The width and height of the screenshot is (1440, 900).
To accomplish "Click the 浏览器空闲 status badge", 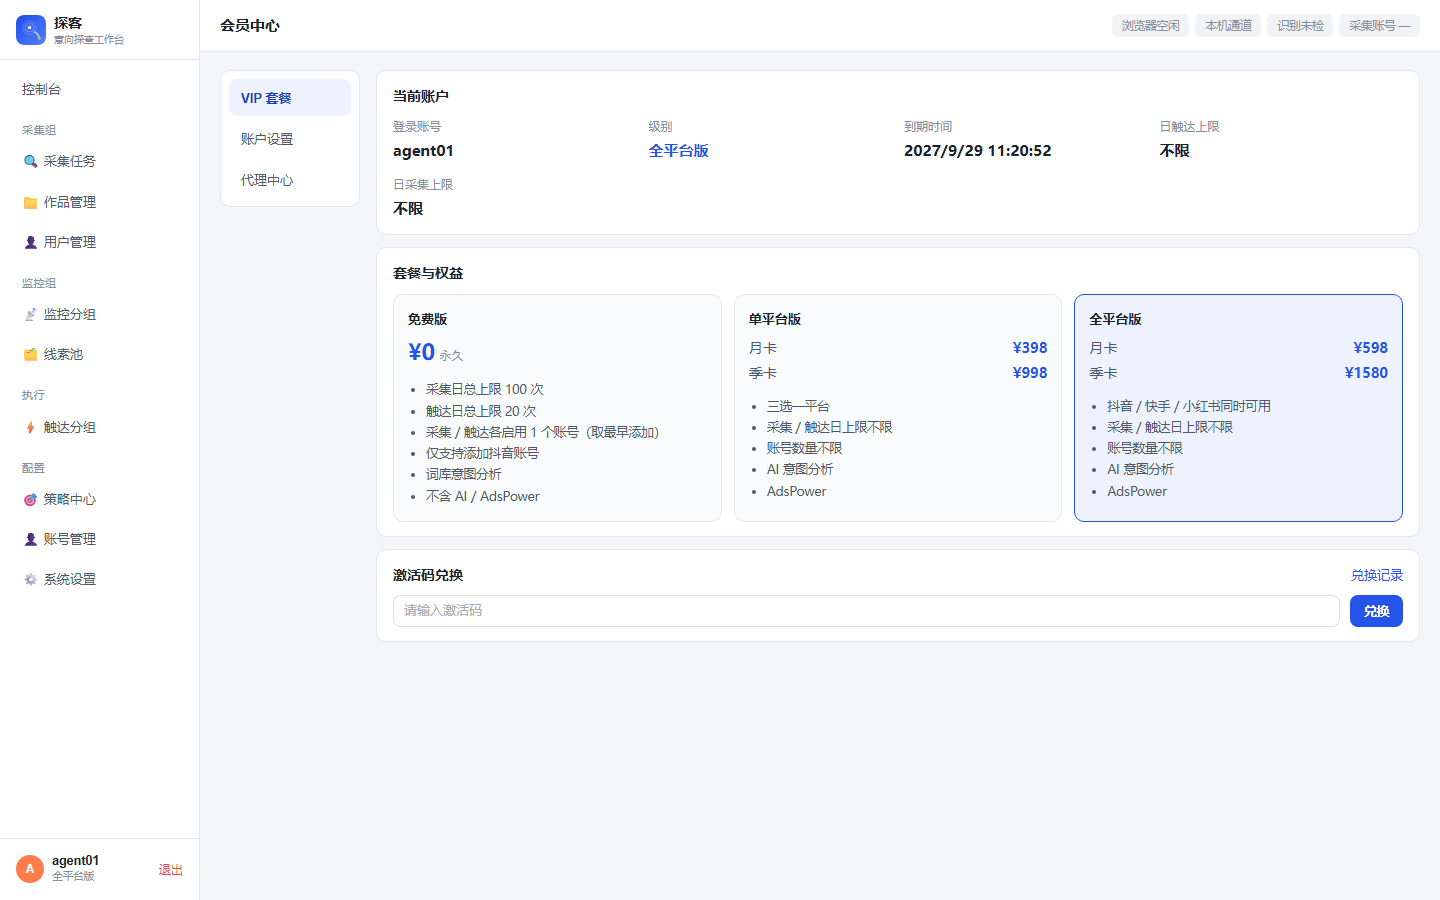I will (1150, 25).
